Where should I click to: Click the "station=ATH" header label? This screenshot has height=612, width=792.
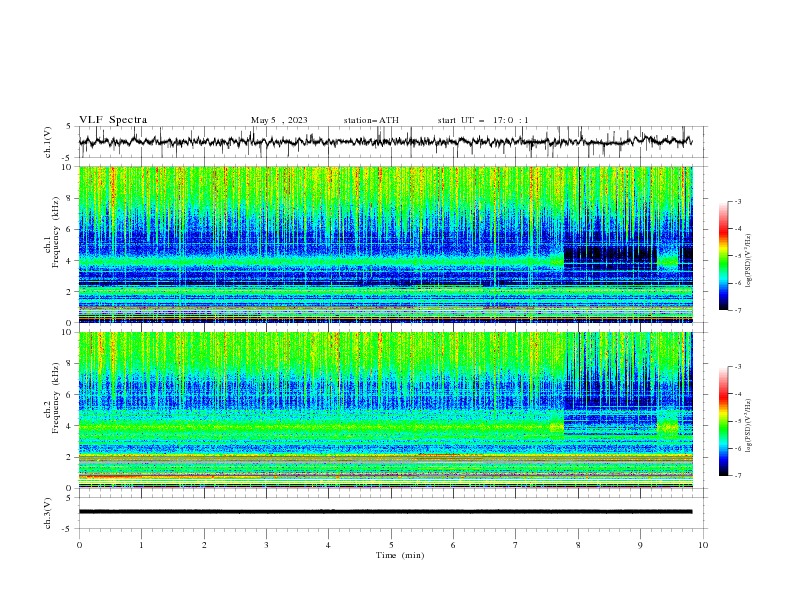(371, 120)
